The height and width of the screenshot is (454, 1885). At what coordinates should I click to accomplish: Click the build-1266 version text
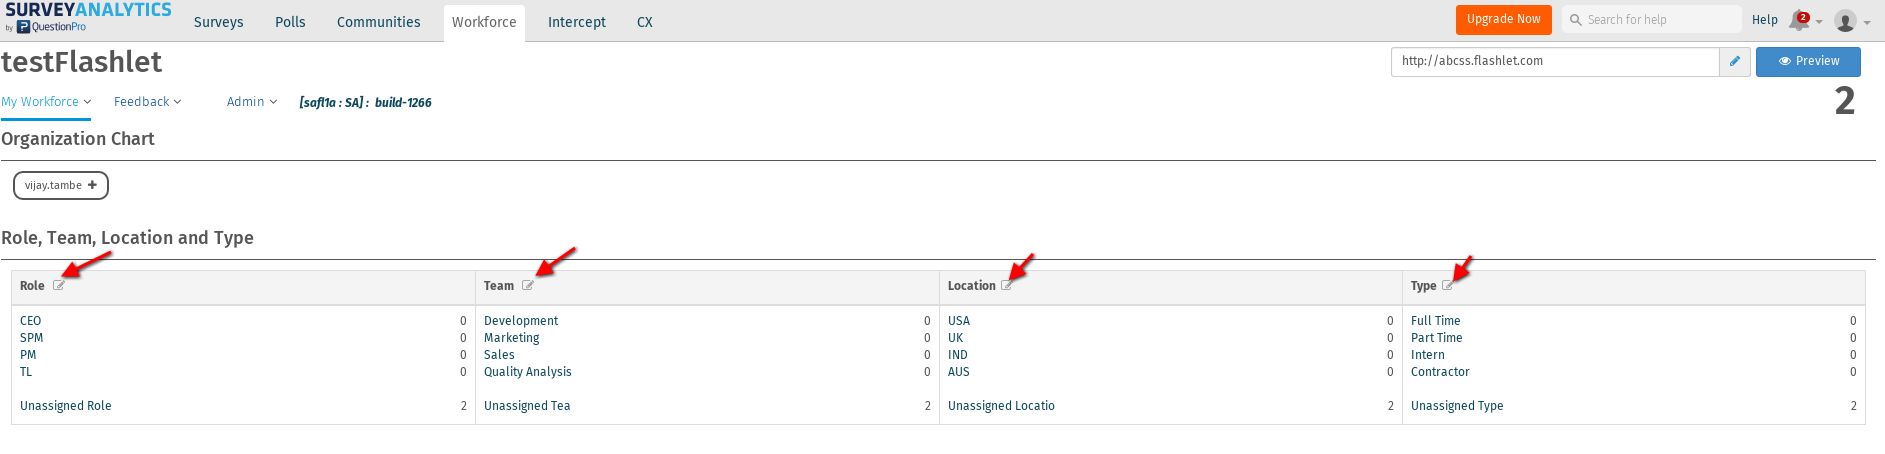pyautogui.click(x=403, y=103)
